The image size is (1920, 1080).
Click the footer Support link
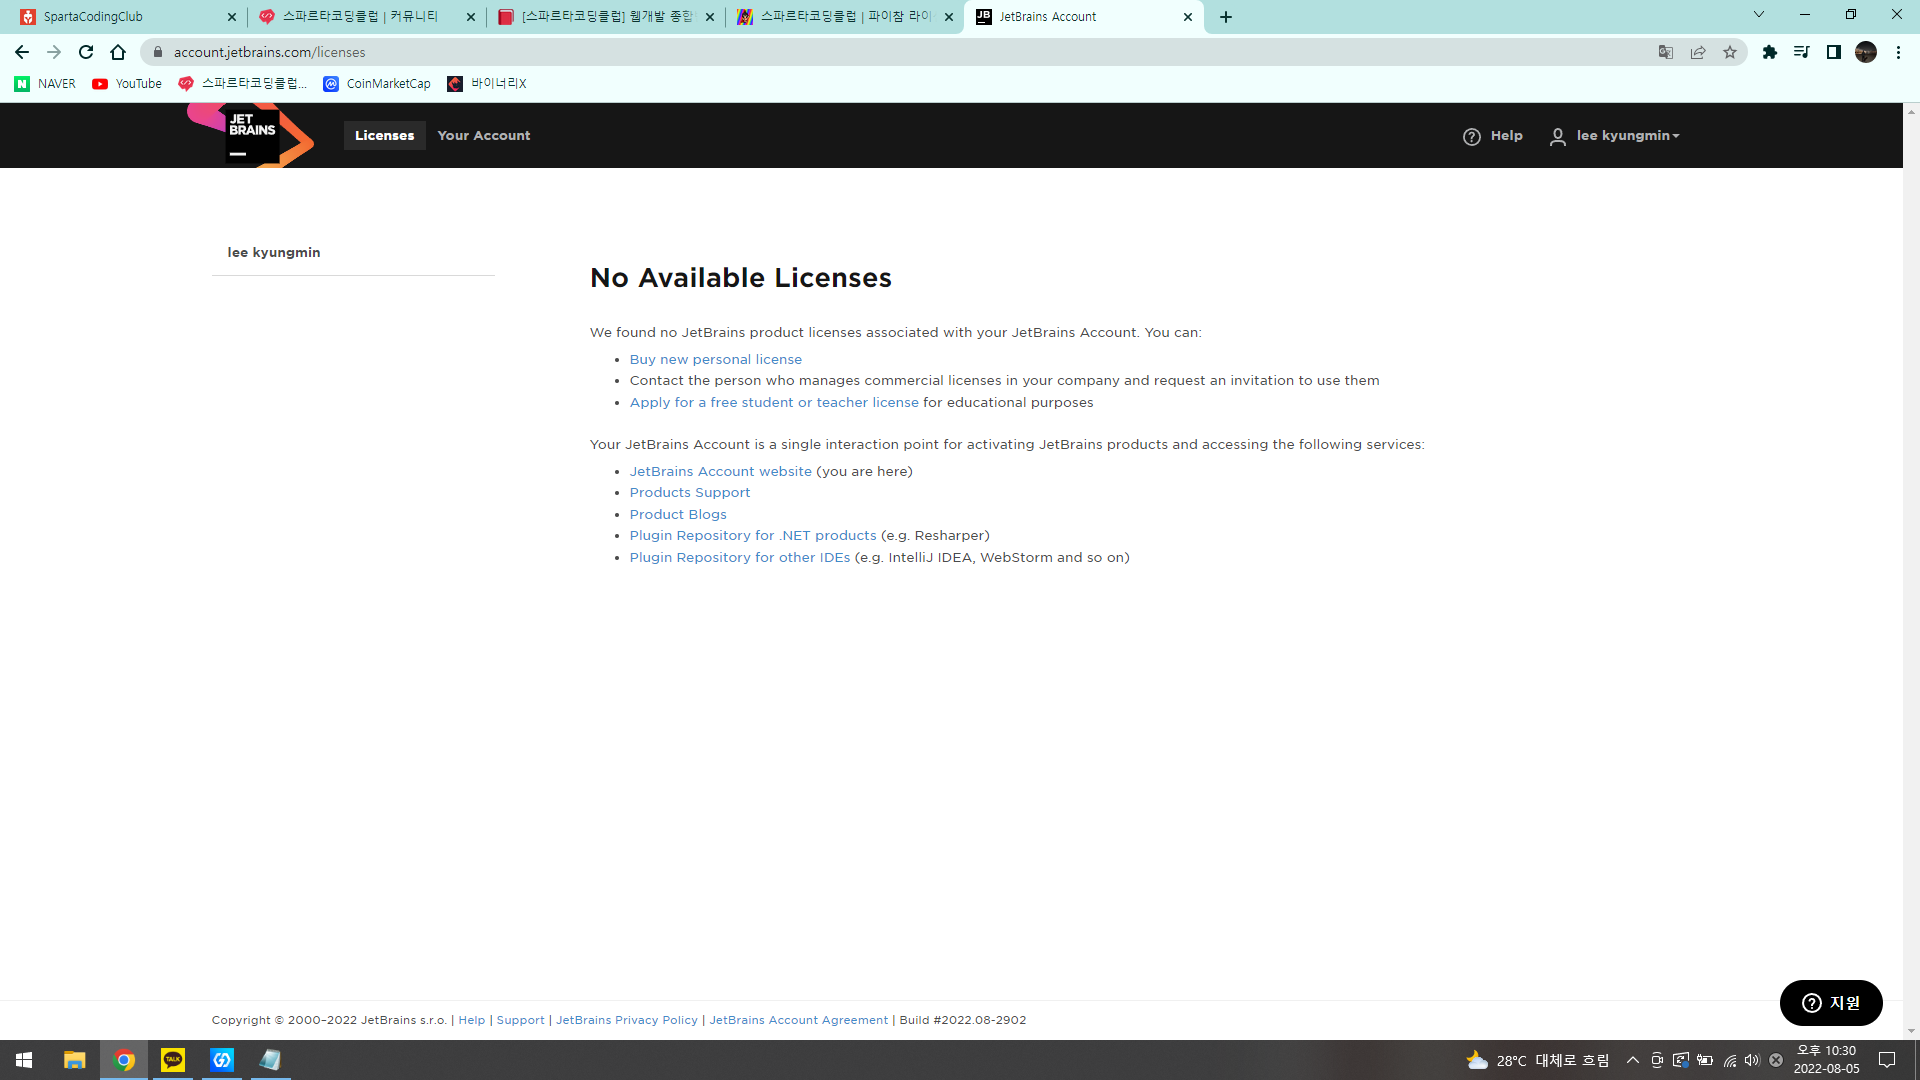(521, 1021)
